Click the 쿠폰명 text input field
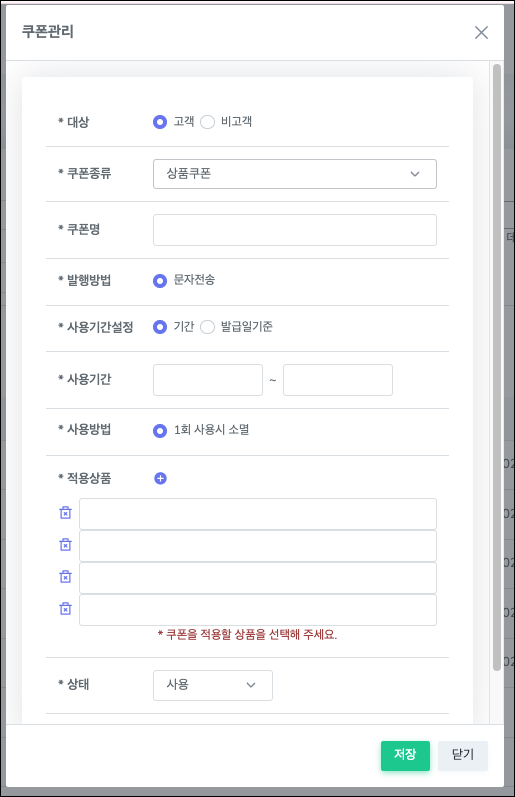The width and height of the screenshot is (515, 797). click(x=295, y=230)
